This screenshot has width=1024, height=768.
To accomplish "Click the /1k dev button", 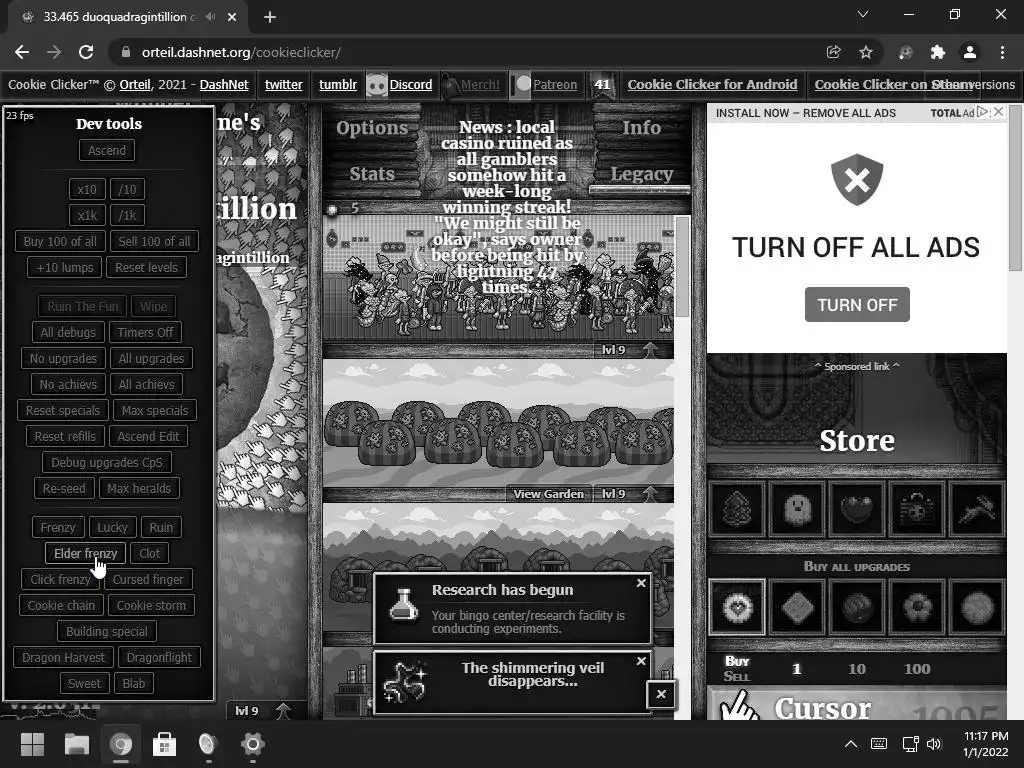I will (127, 215).
